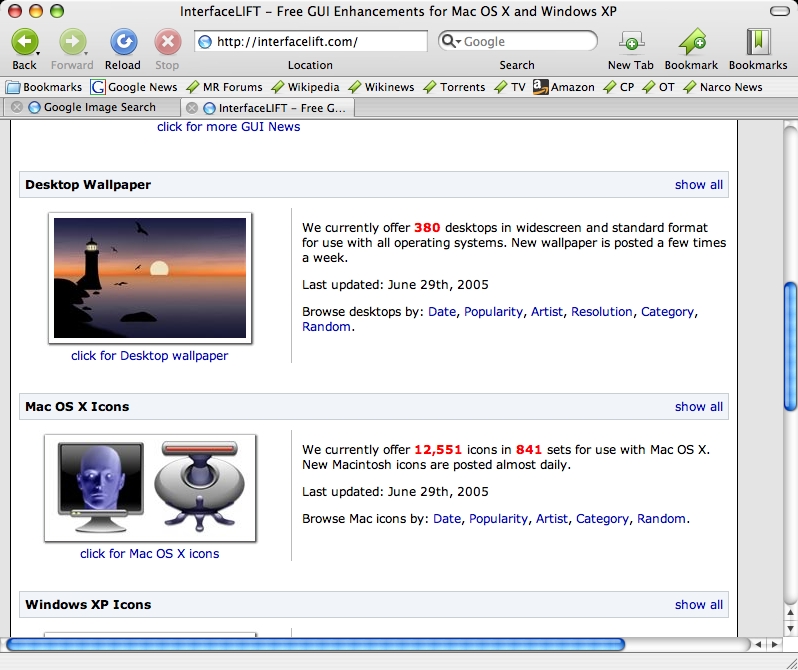This screenshot has height=670, width=798.
Task: Click the horizontal scrollbar thumb
Action: click(x=315, y=645)
